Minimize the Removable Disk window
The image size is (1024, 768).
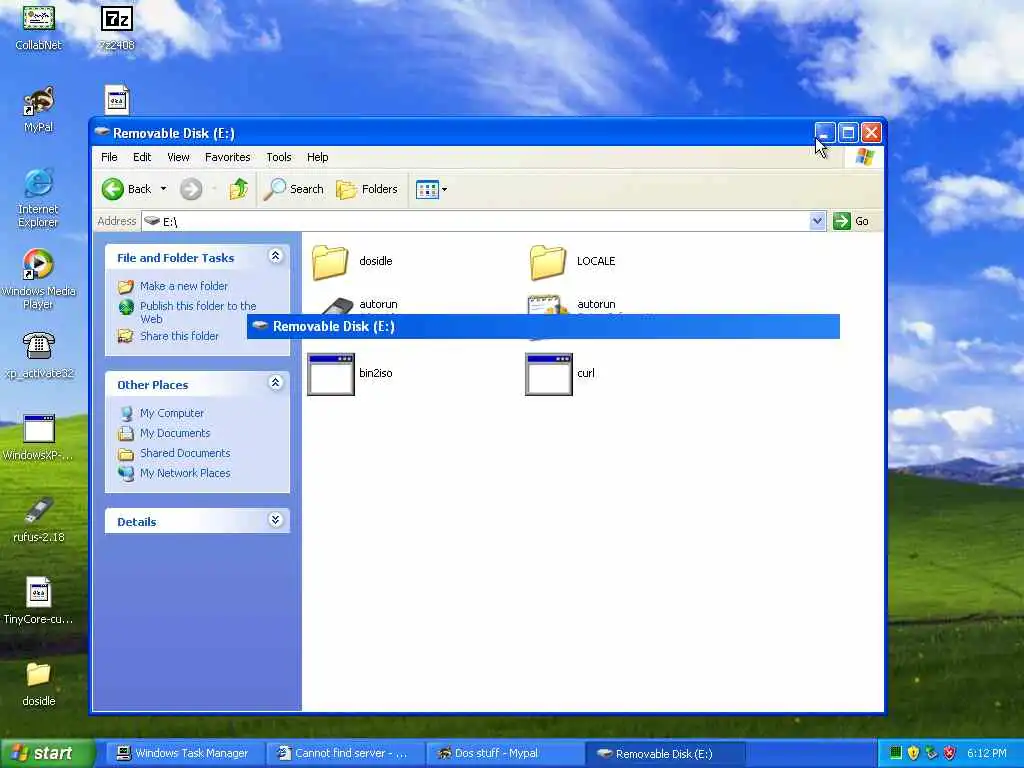tap(824, 133)
